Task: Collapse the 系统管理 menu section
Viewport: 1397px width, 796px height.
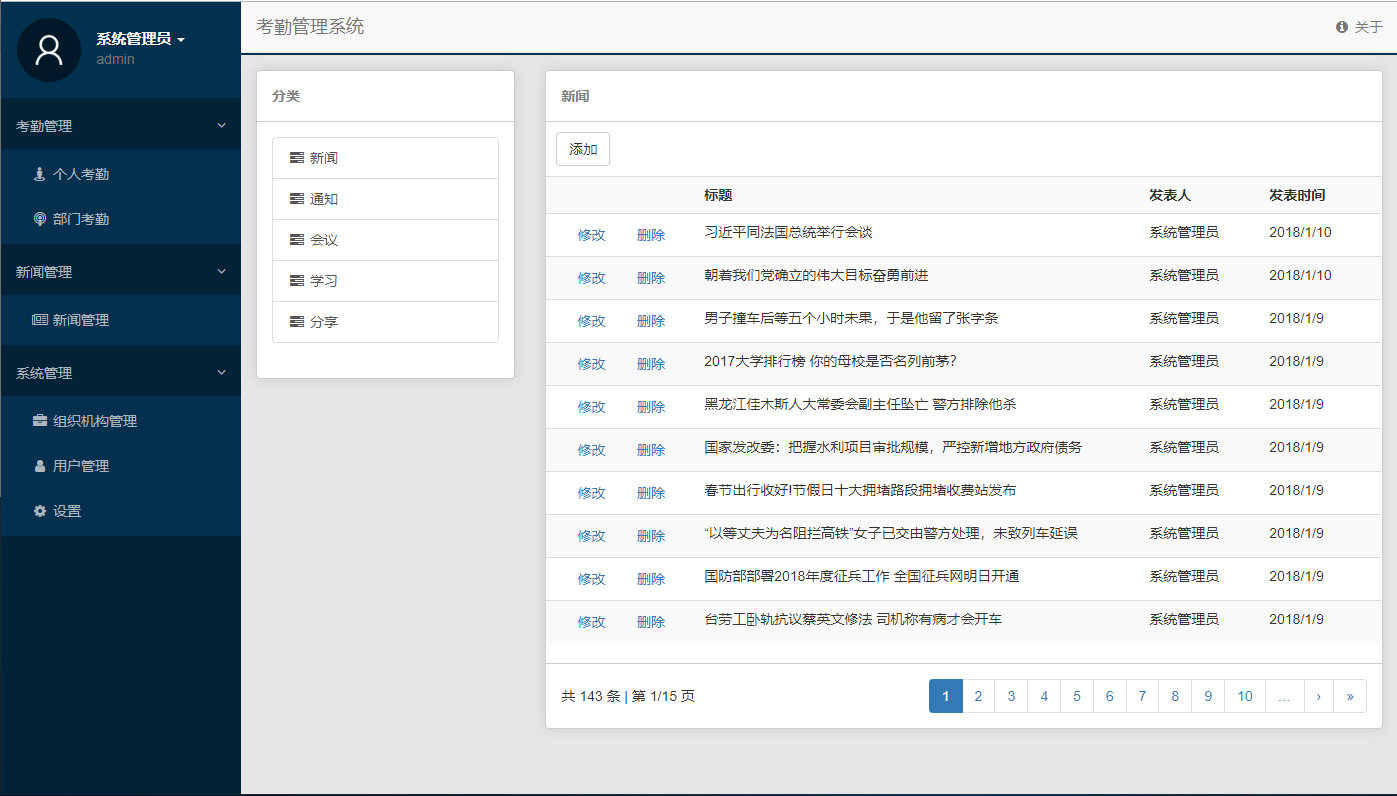Action: point(221,373)
